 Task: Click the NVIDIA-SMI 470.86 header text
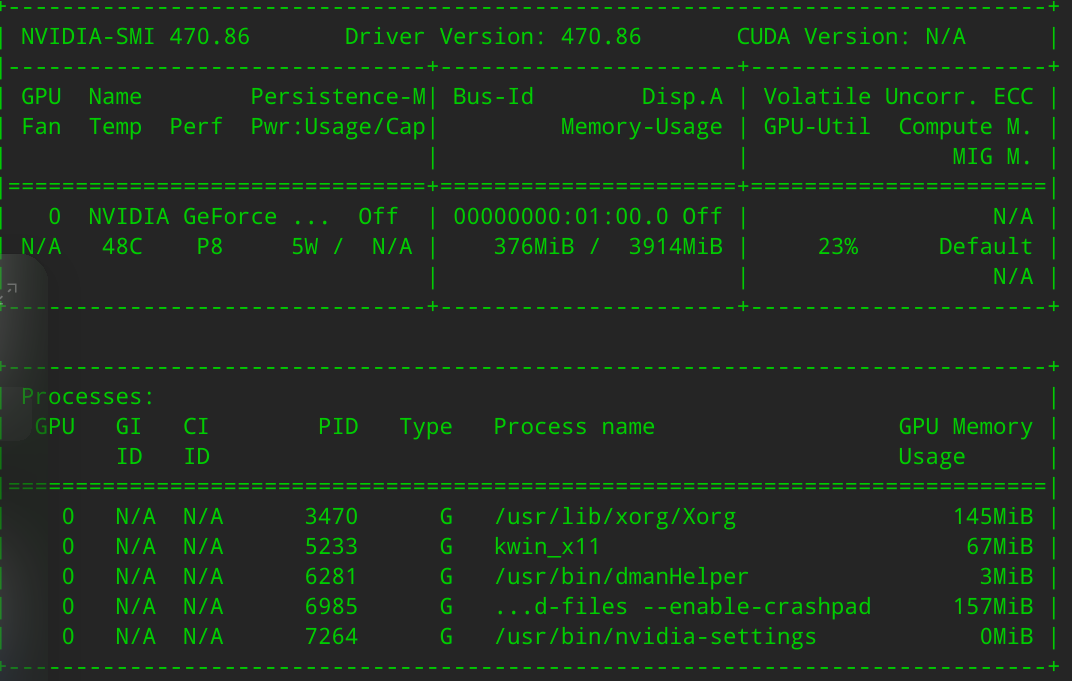[x=135, y=37]
